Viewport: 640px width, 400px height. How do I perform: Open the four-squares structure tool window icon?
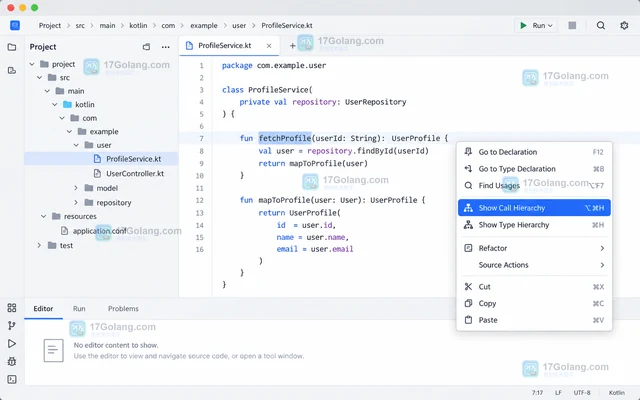pyautogui.click(x=12, y=308)
